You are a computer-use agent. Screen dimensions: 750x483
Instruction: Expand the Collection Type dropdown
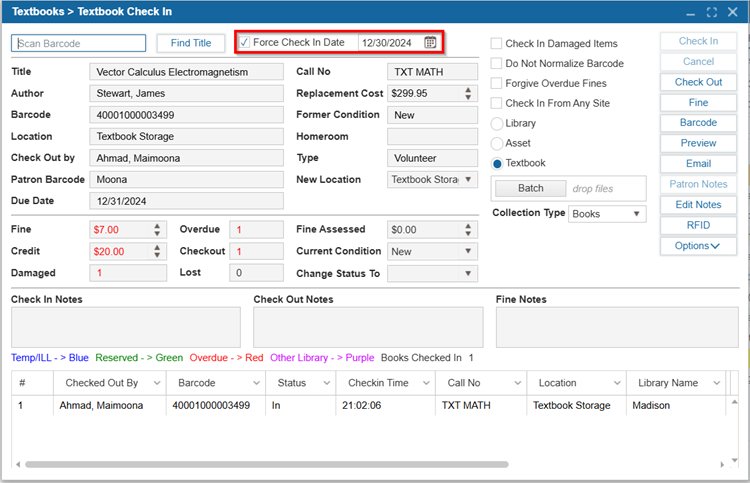[x=637, y=214]
